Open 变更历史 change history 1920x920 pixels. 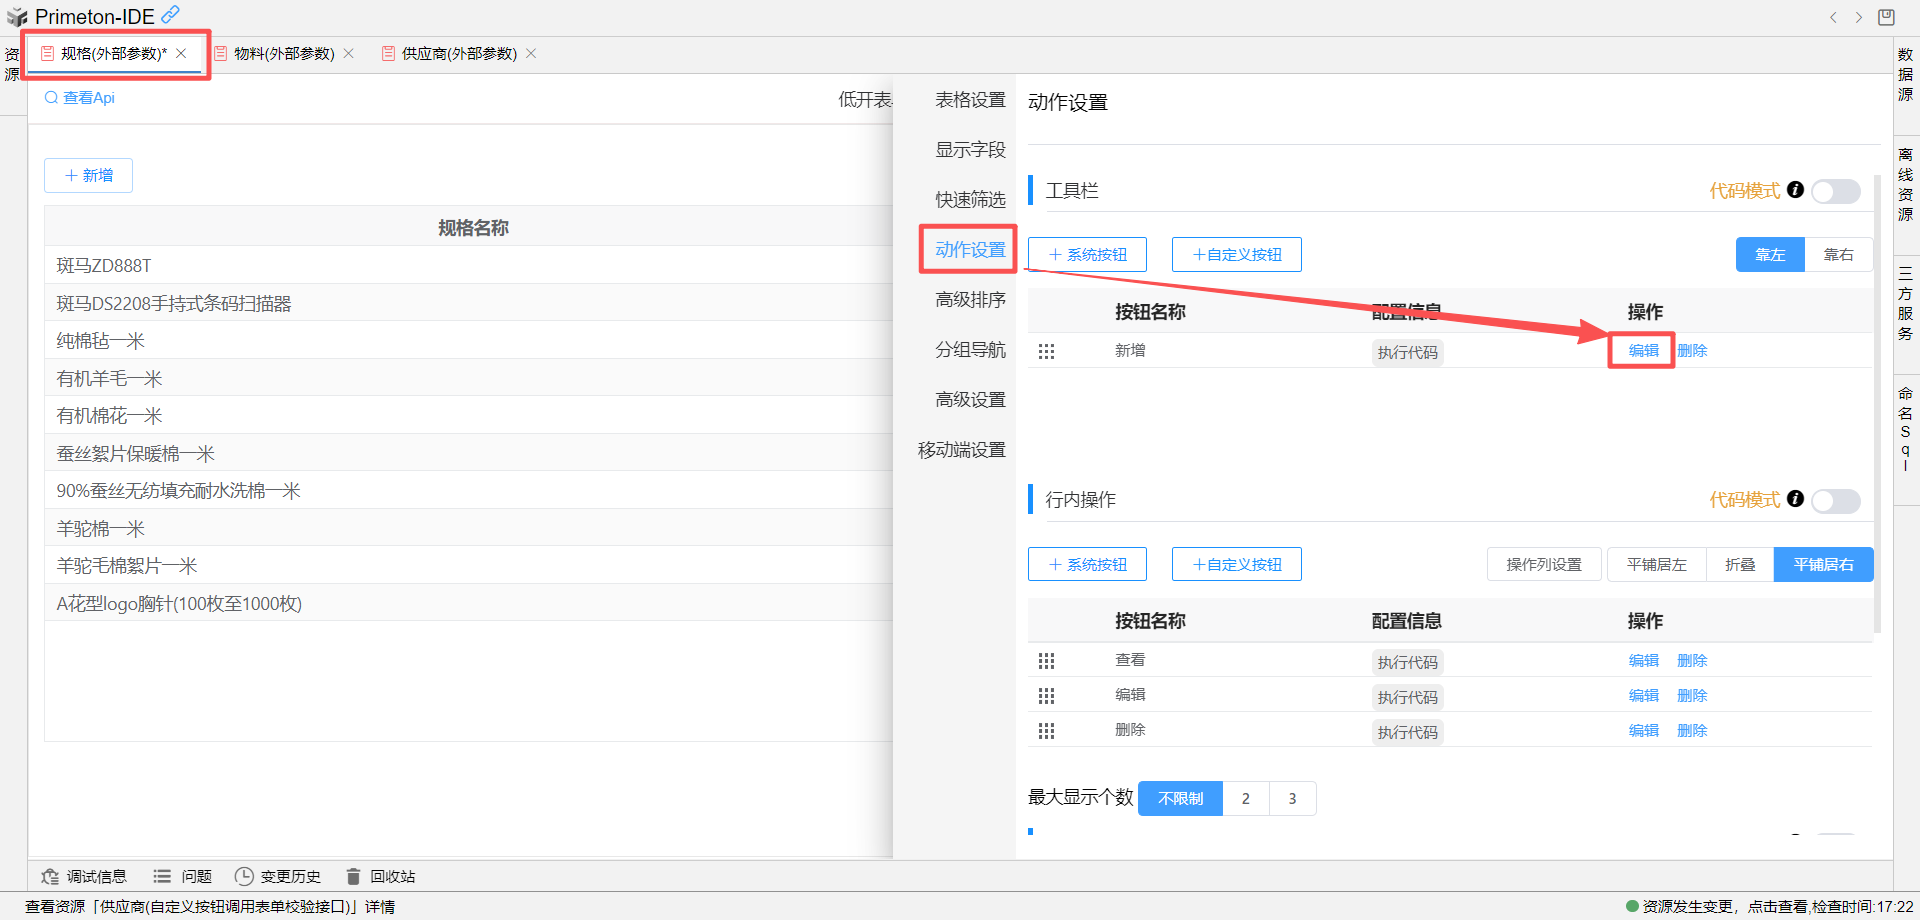[x=277, y=876]
